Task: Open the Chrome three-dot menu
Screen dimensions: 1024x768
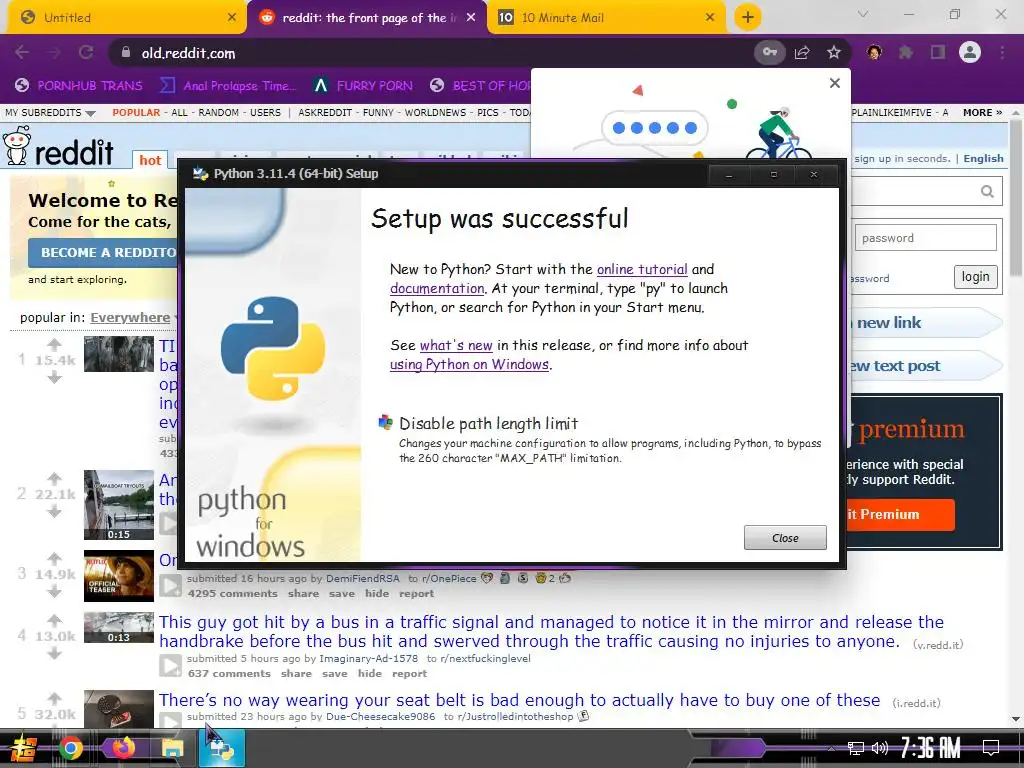Action: pyautogui.click(x=1002, y=52)
